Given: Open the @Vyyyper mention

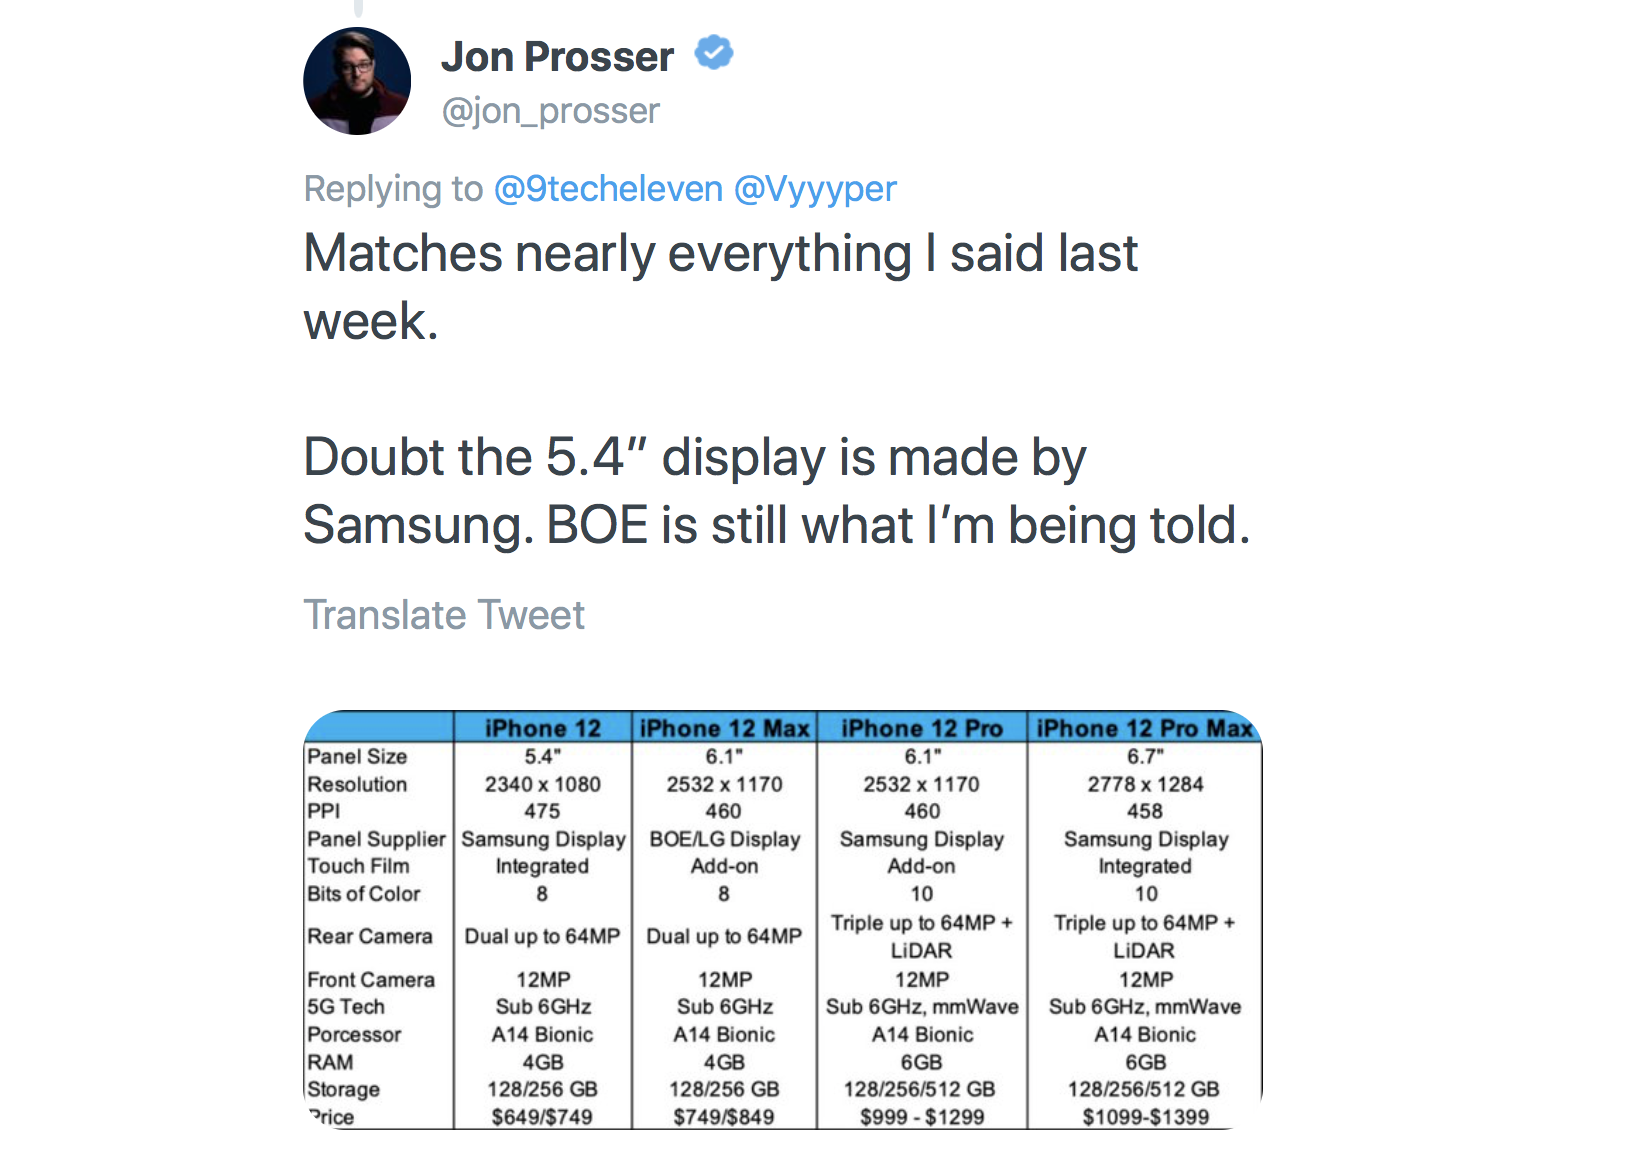Looking at the screenshot, I should coord(815,188).
